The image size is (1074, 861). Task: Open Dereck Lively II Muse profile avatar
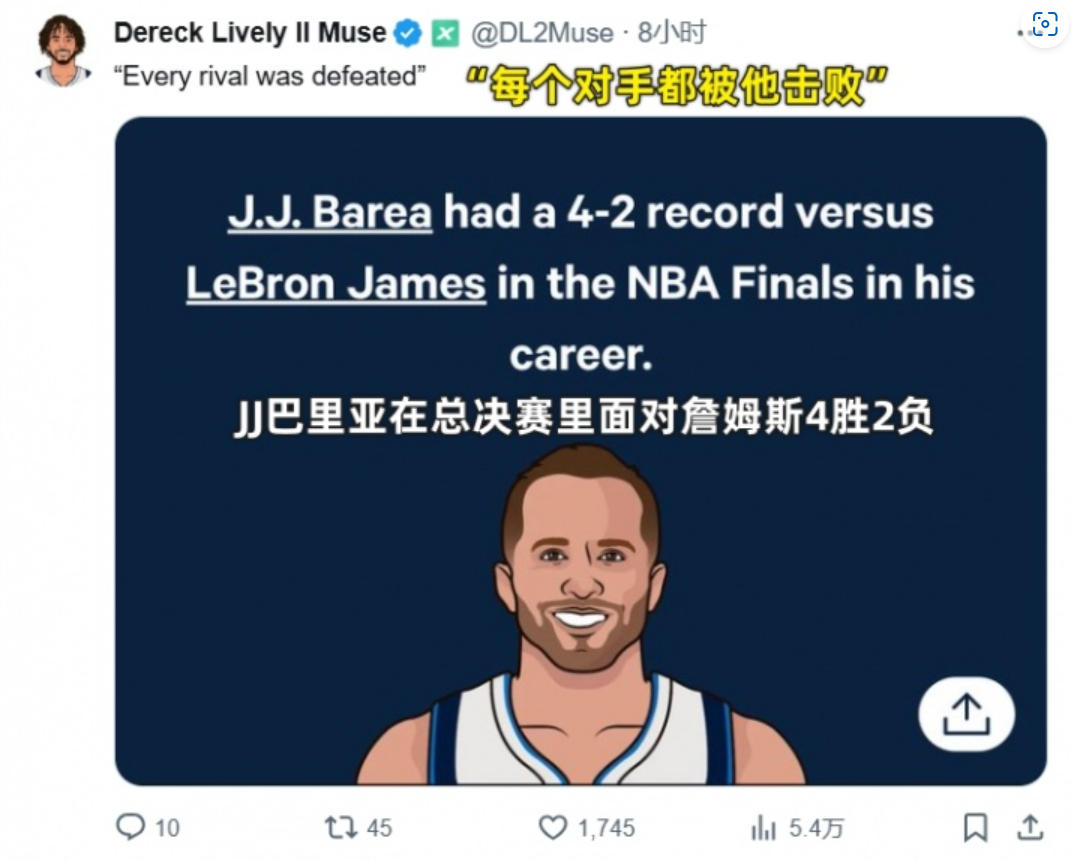[62, 51]
